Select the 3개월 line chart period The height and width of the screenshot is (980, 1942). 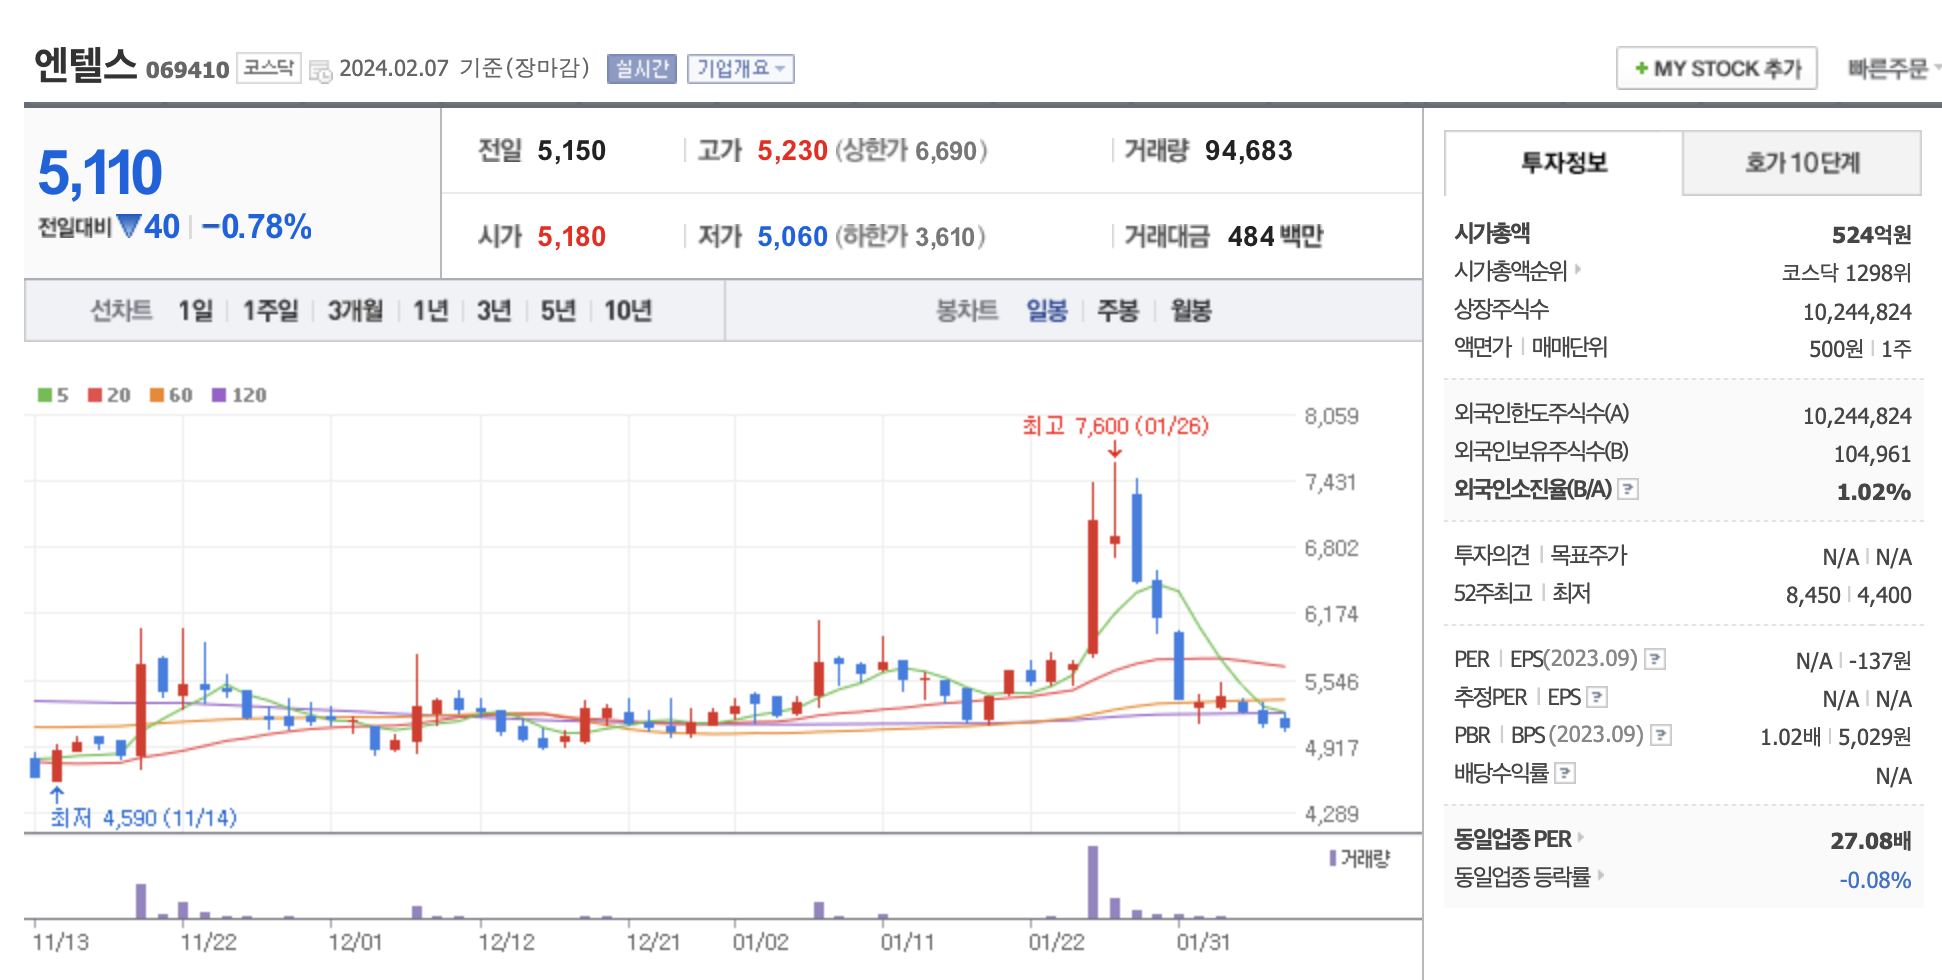click(x=356, y=311)
